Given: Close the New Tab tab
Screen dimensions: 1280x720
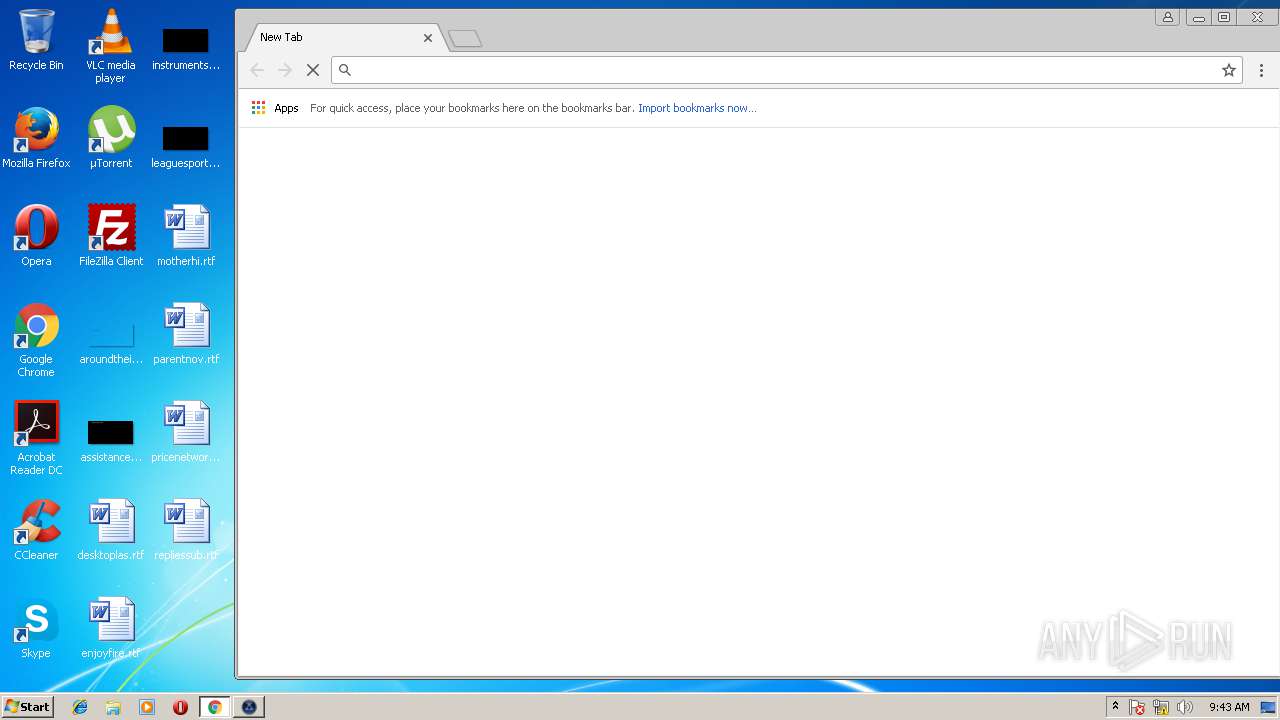Looking at the screenshot, I should (428, 38).
